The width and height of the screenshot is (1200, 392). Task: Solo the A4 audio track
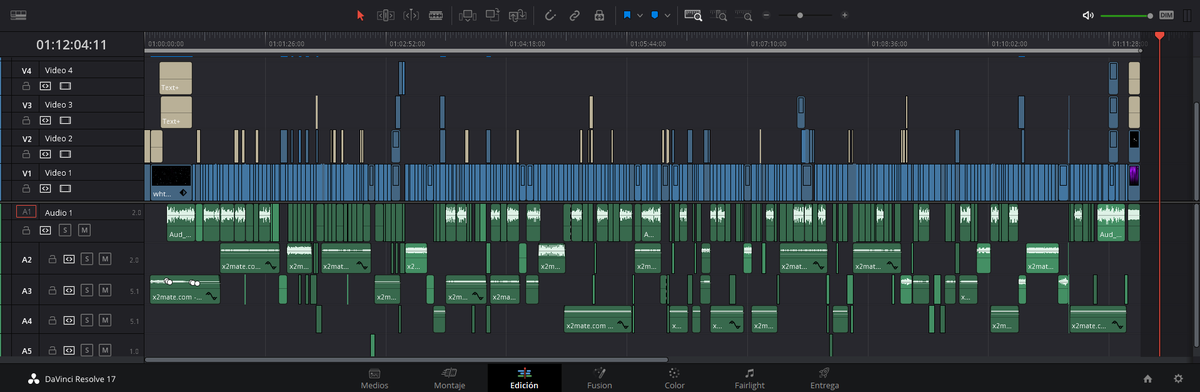coord(86,321)
